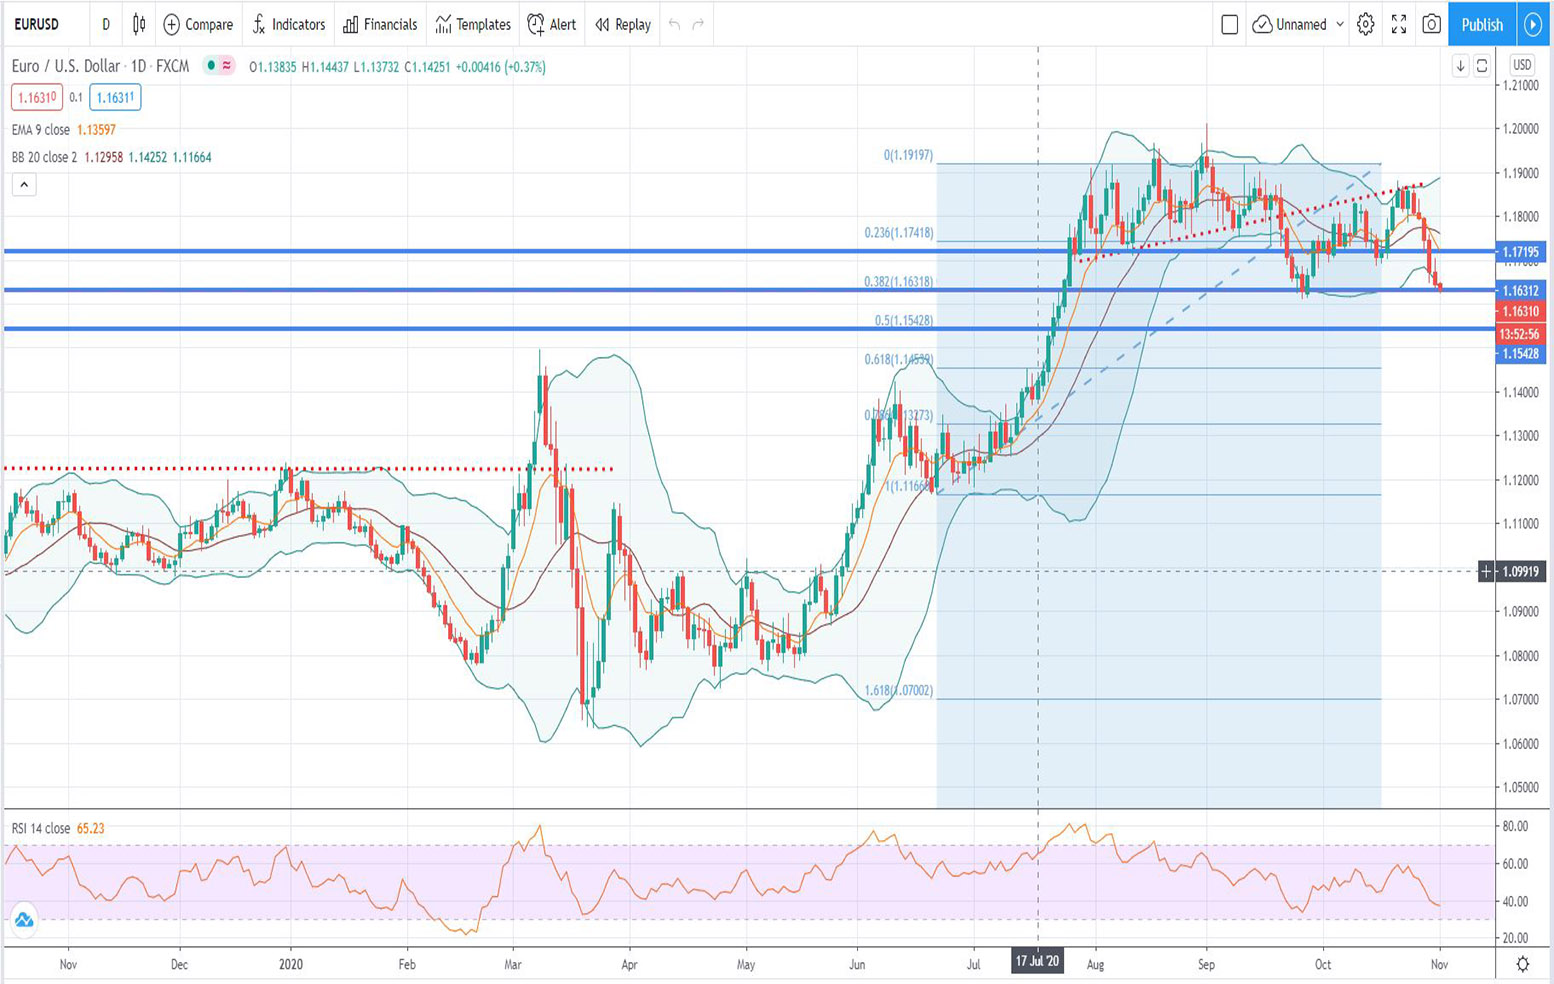Start bar Replay mode
This screenshot has height=984, width=1554.
[x=623, y=24]
